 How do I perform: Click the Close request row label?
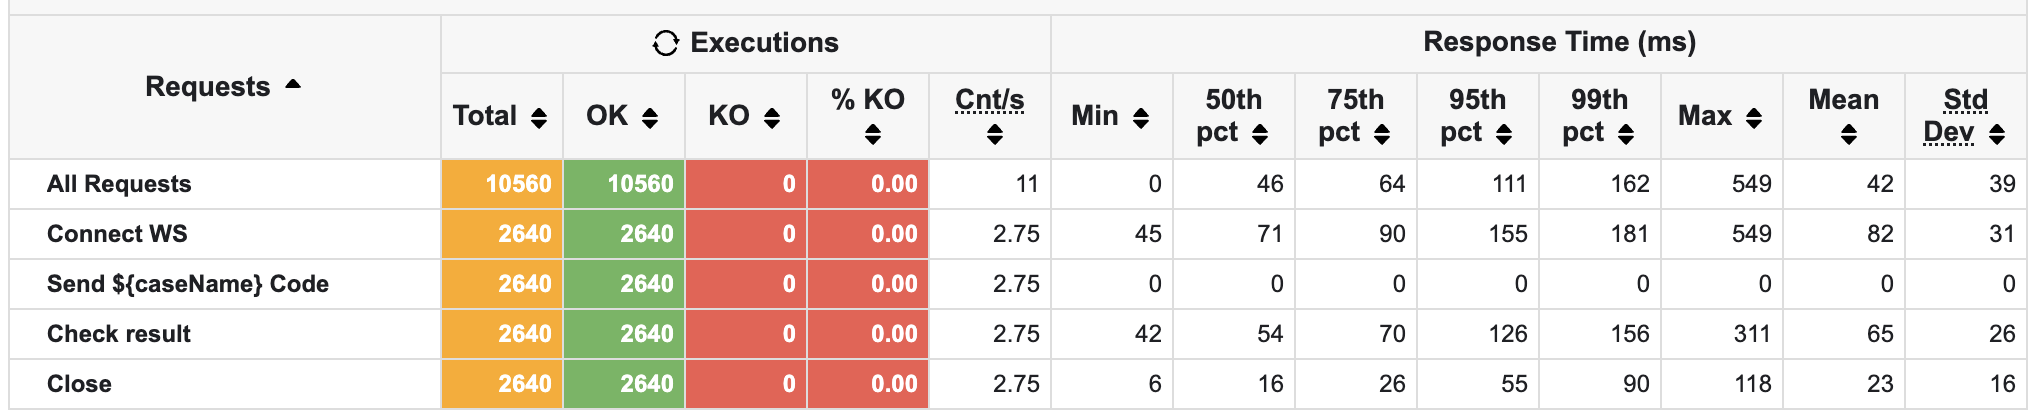pos(79,384)
